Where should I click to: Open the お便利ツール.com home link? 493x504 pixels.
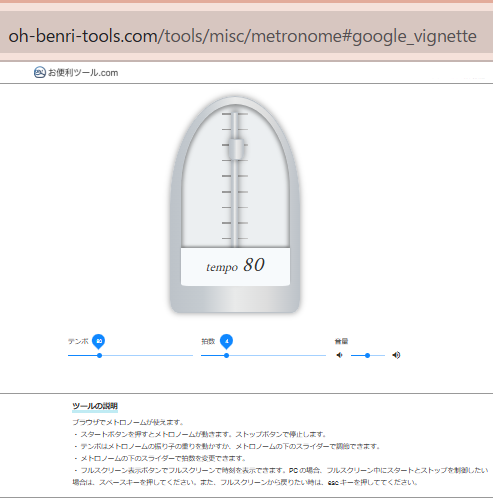click(76, 72)
